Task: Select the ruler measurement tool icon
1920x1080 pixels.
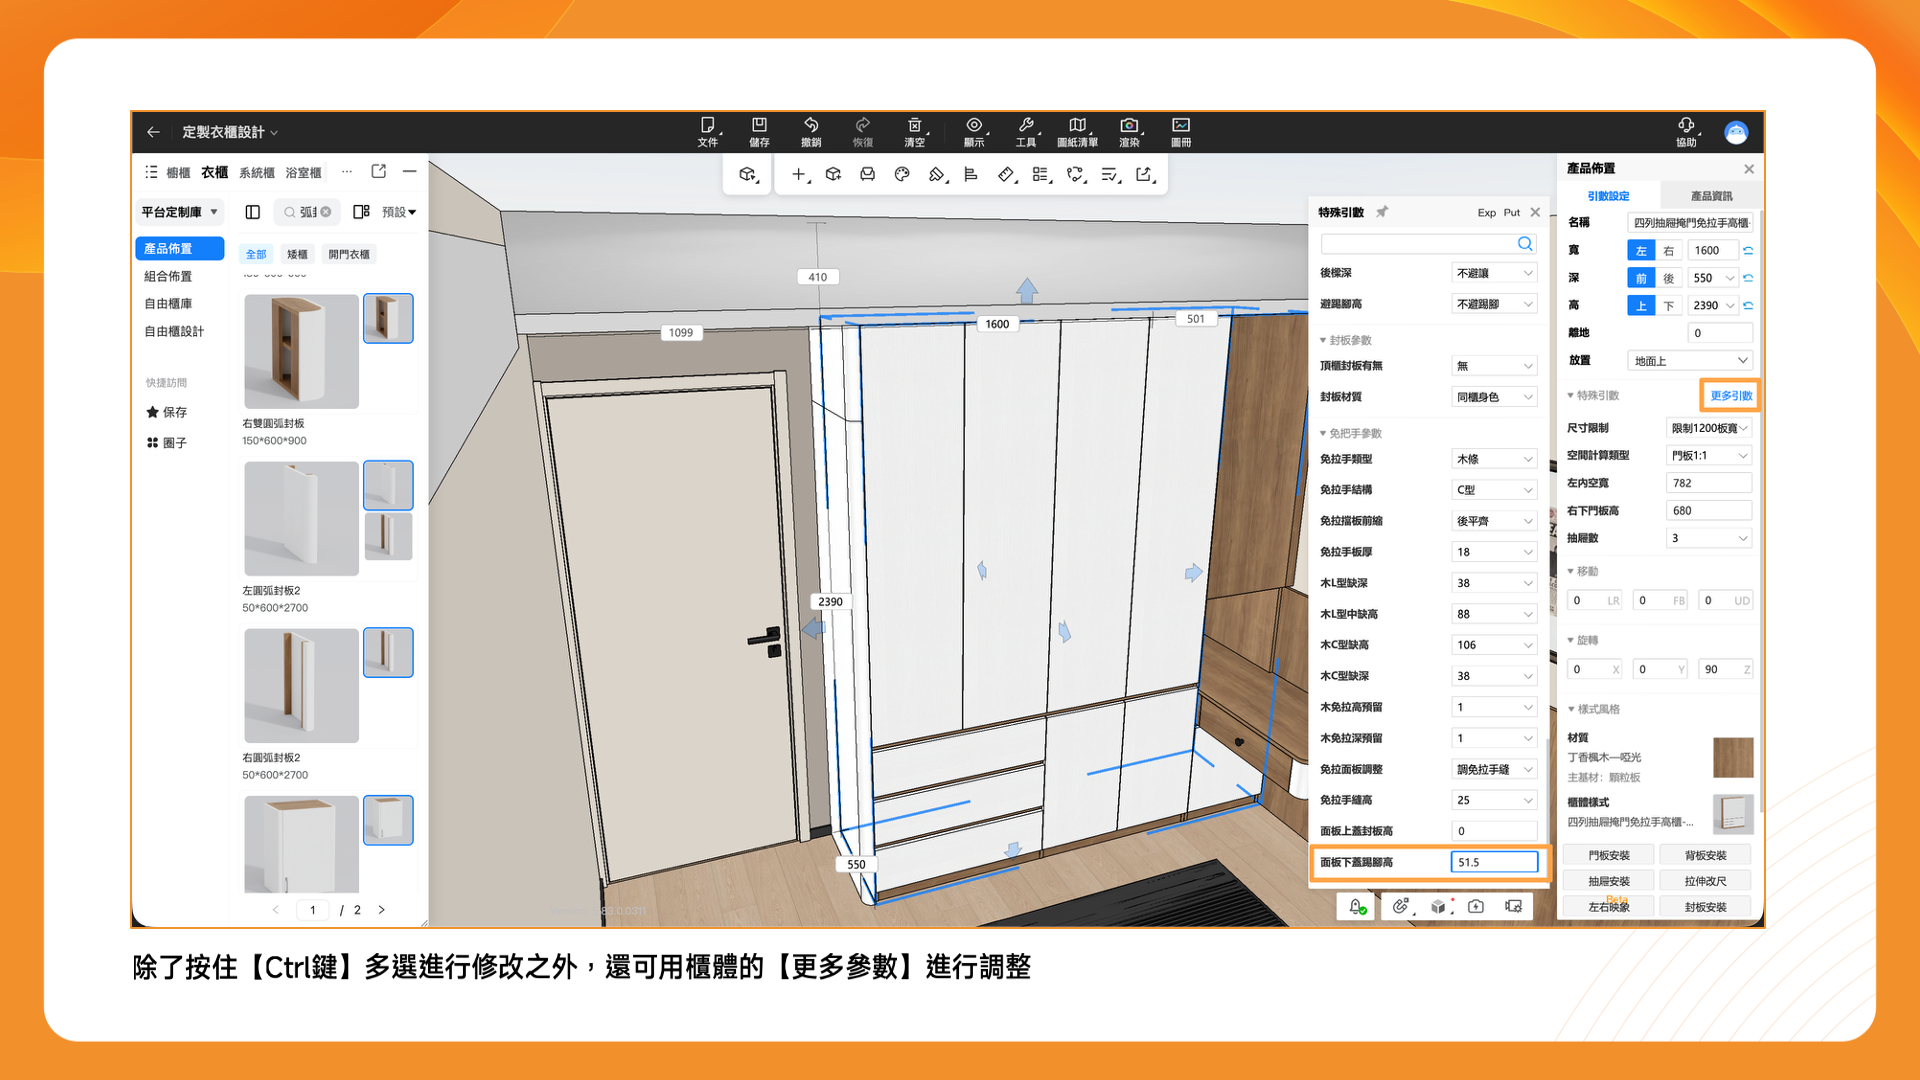Action: click(x=1006, y=174)
